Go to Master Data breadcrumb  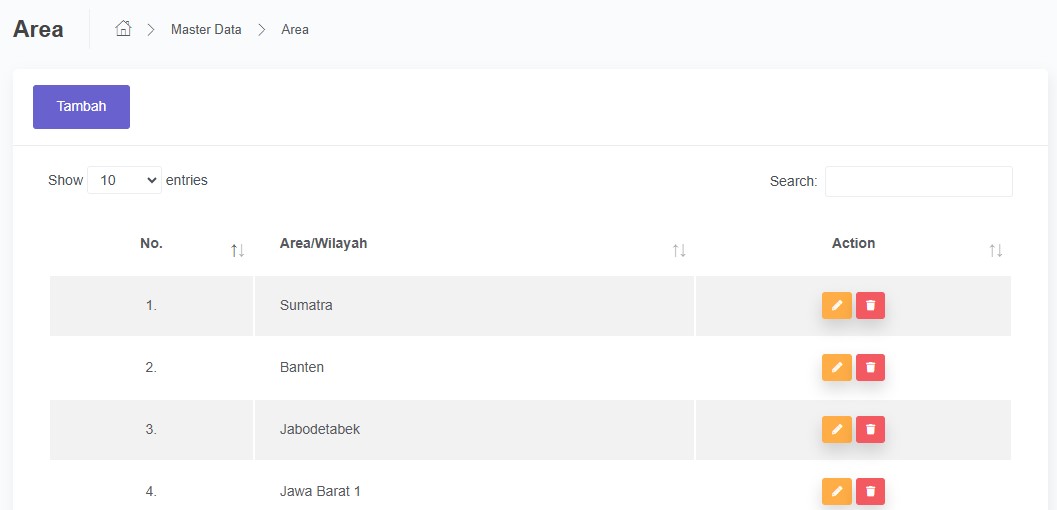coord(206,29)
